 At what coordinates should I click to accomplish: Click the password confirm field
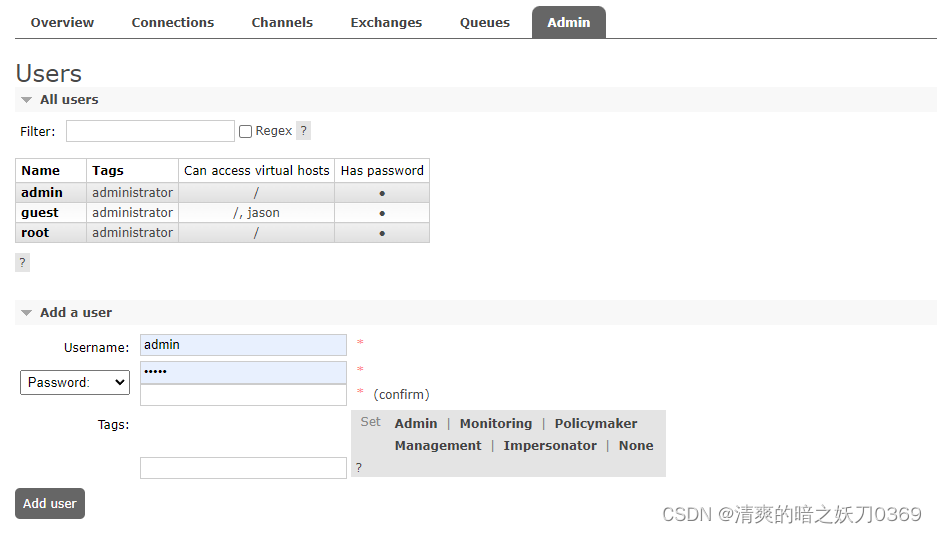pos(243,395)
